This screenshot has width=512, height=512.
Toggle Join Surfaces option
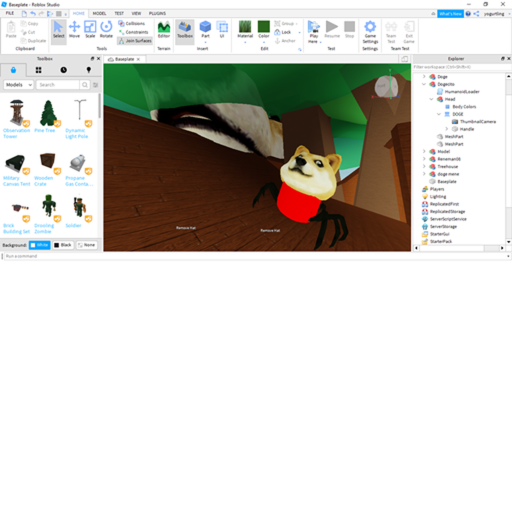pyautogui.click(x=135, y=41)
